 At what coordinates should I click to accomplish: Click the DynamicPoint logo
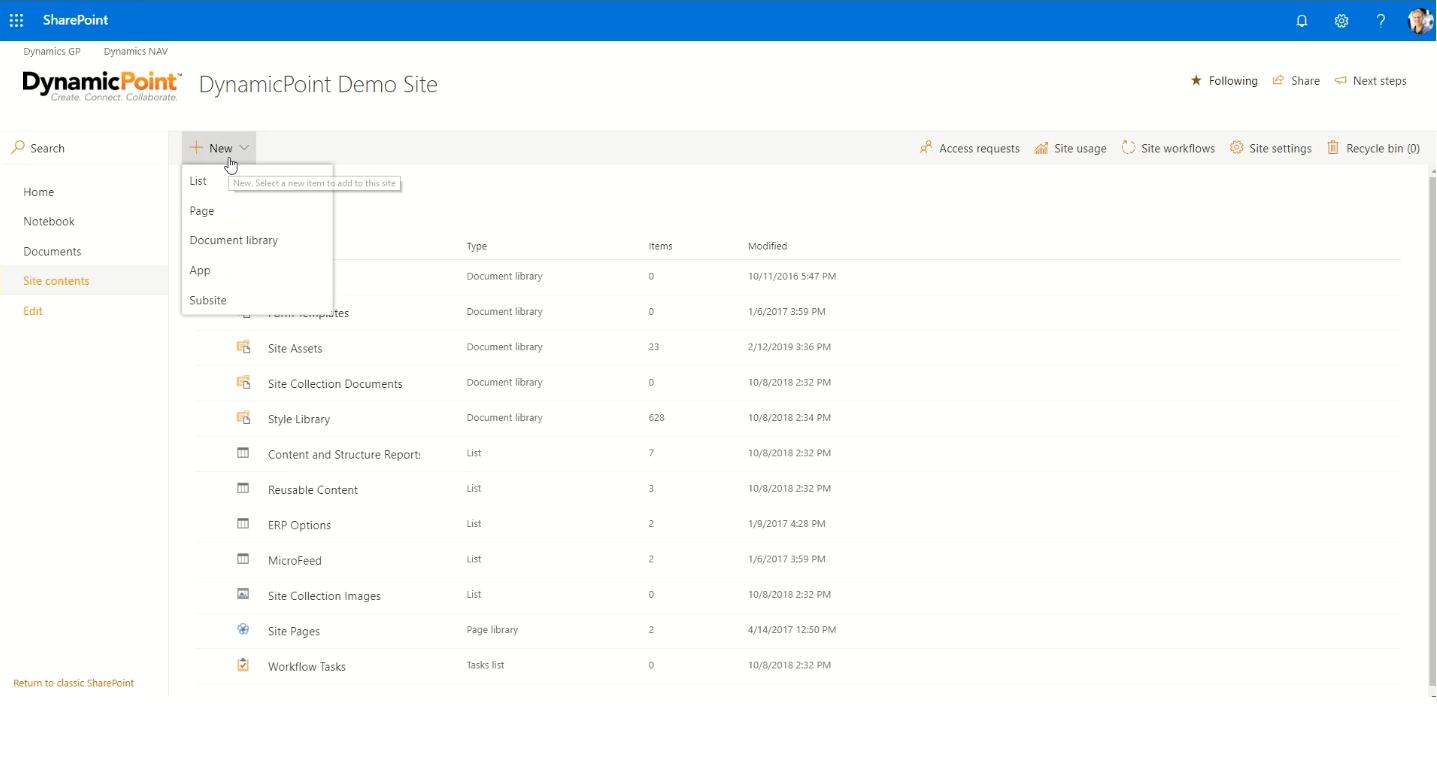click(102, 86)
